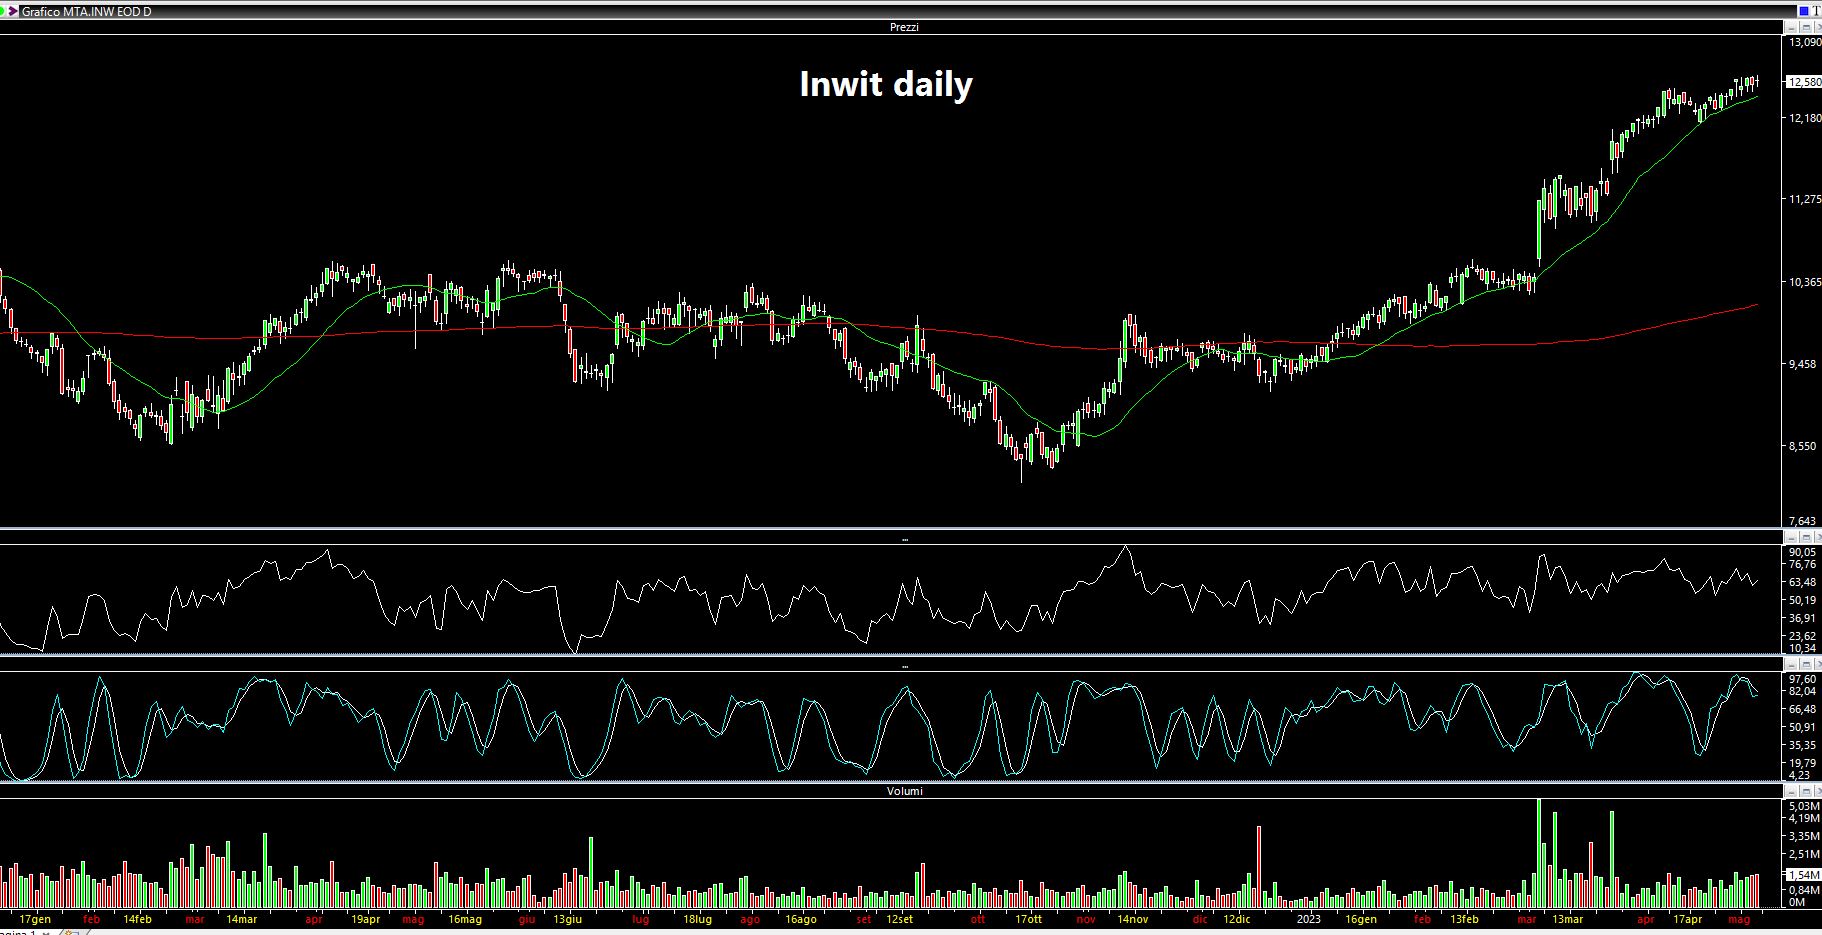The height and width of the screenshot is (935, 1822).
Task: Click the 35,35 stochastic scale value
Action: 1802,745
